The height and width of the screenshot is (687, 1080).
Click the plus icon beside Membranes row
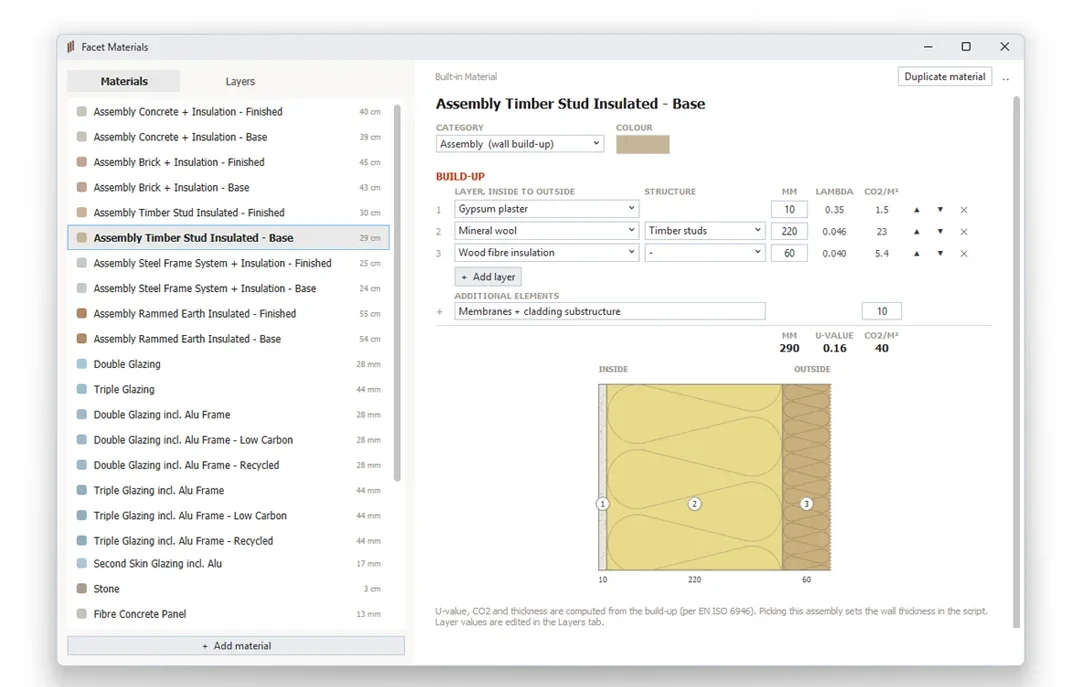[439, 311]
